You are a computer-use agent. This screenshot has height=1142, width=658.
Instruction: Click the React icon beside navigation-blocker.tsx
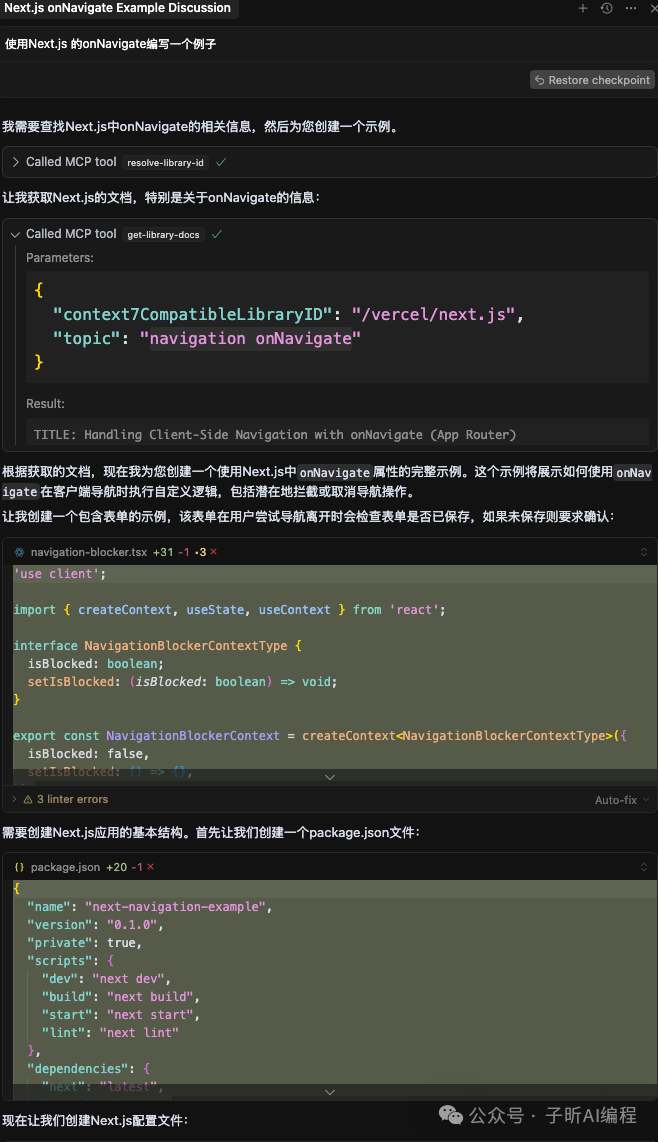tap(19, 552)
